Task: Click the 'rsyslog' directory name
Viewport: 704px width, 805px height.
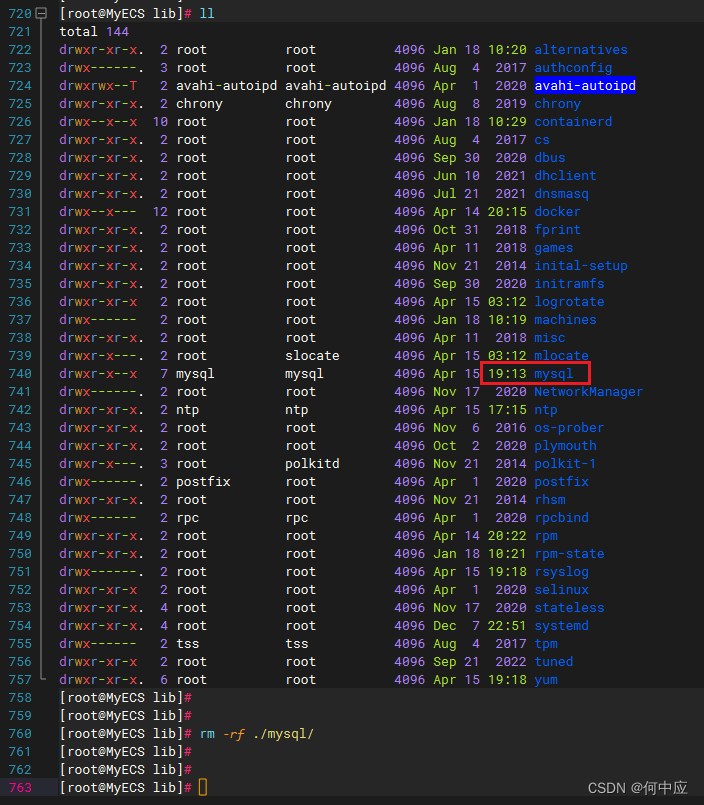Action: pyautogui.click(x=561, y=571)
